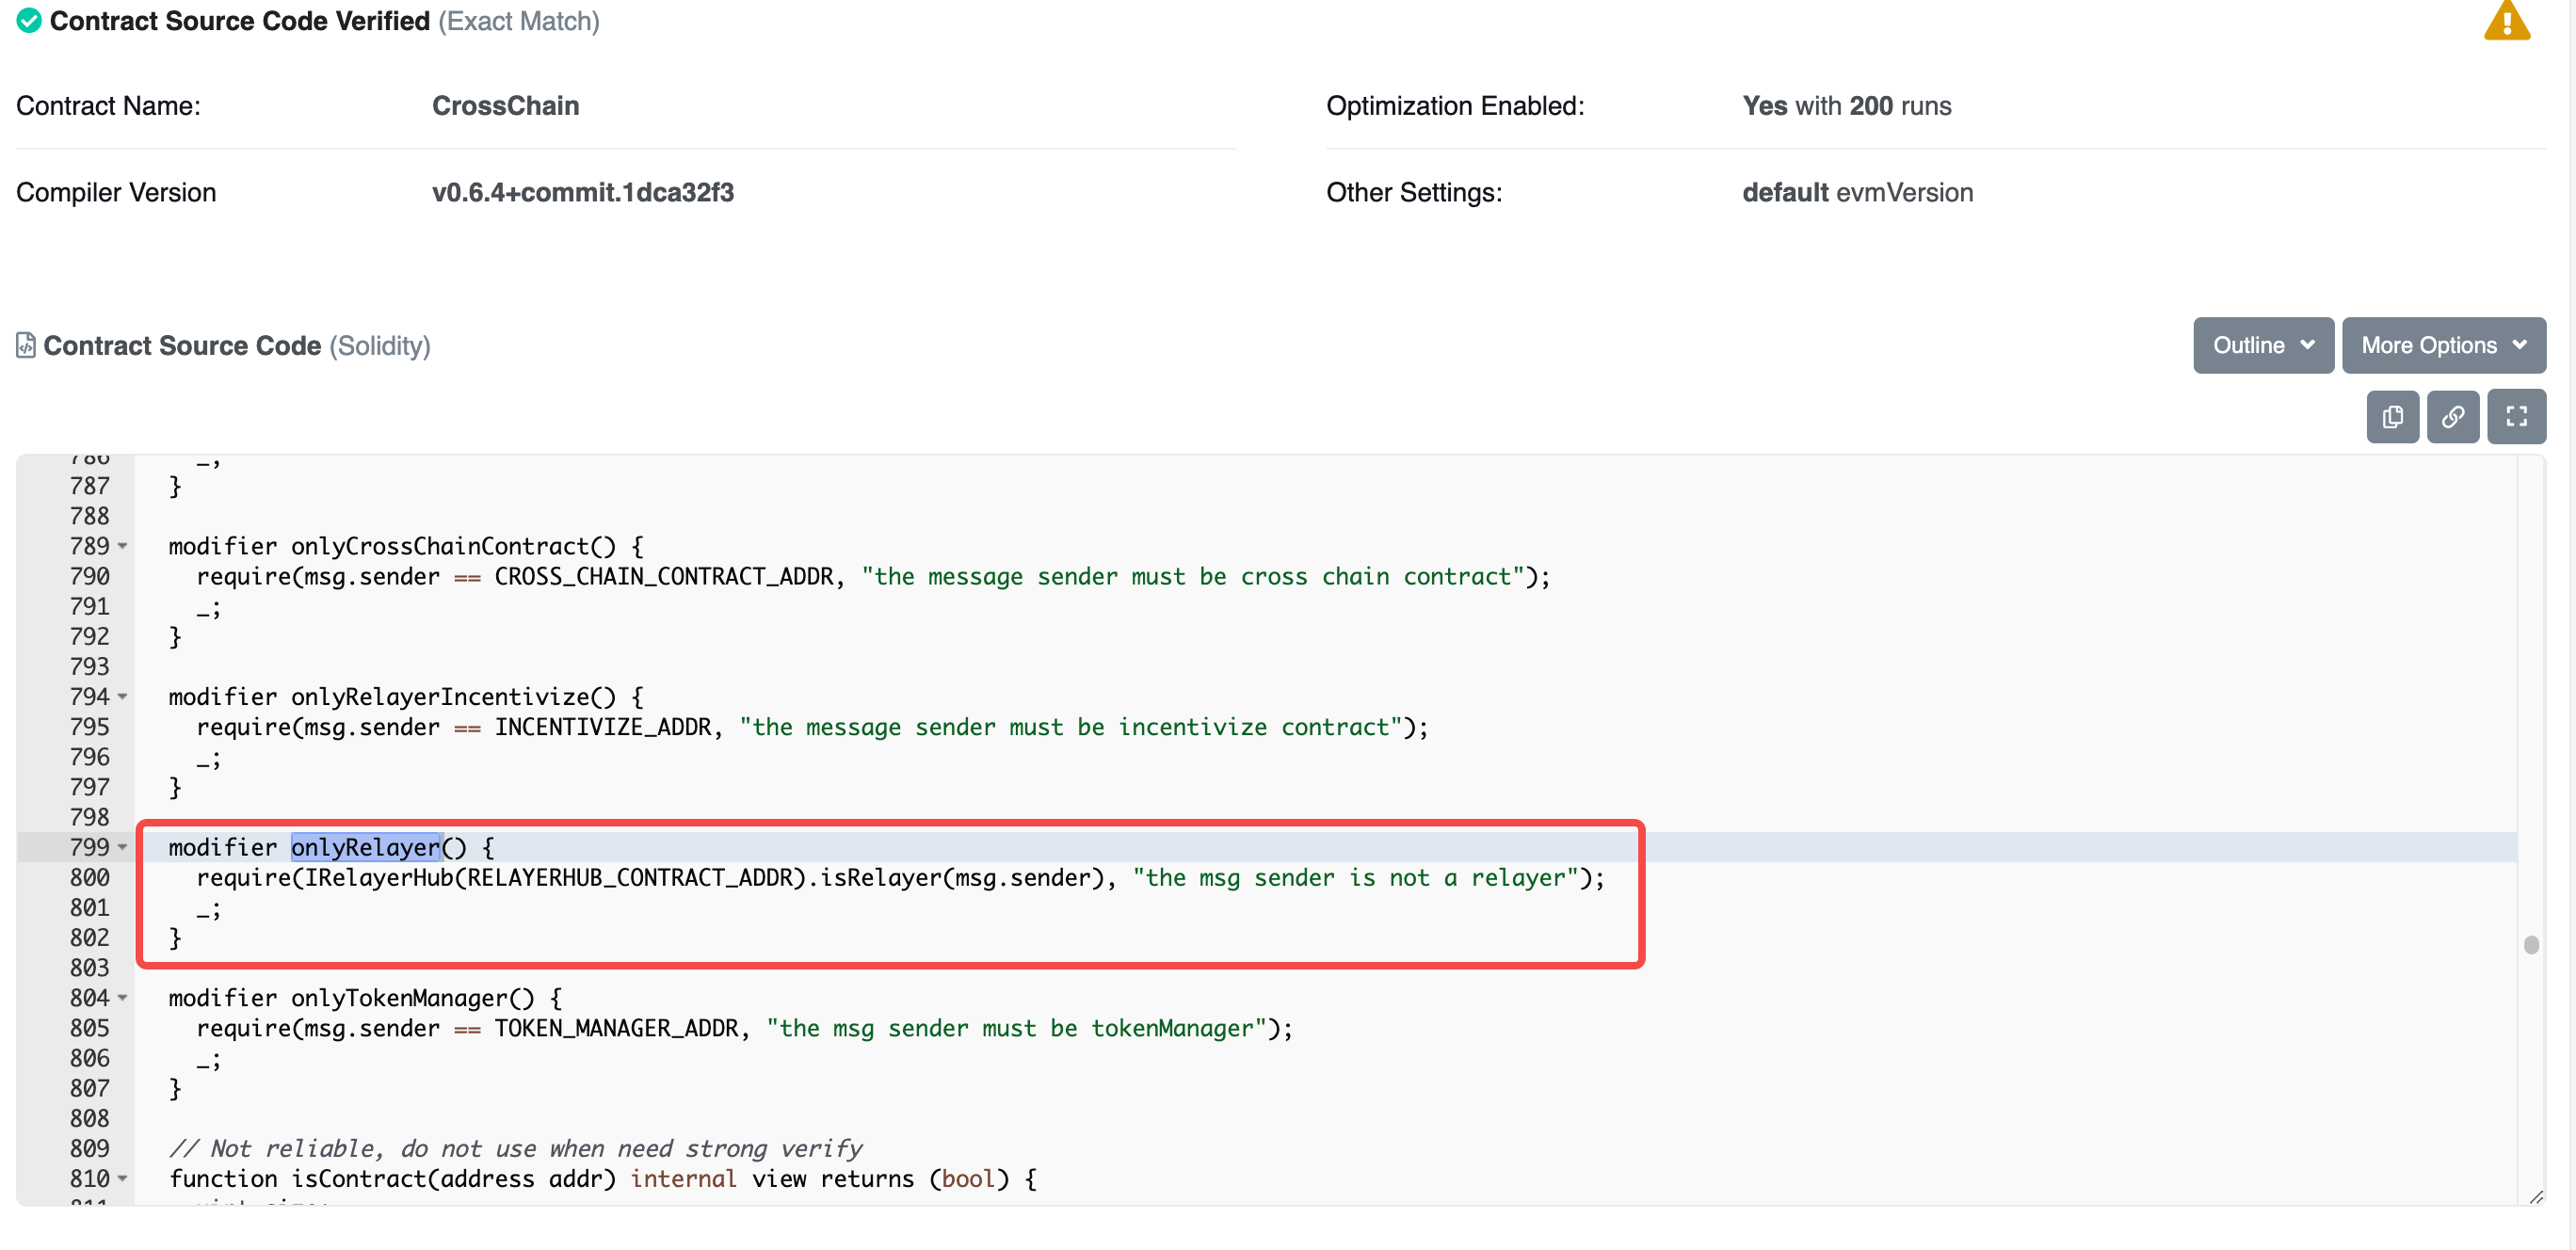Click compiler version v0.6.4+commit.1dca32f3 text
Image resolution: width=2576 pixels, height=1250 pixels.
pos(582,192)
